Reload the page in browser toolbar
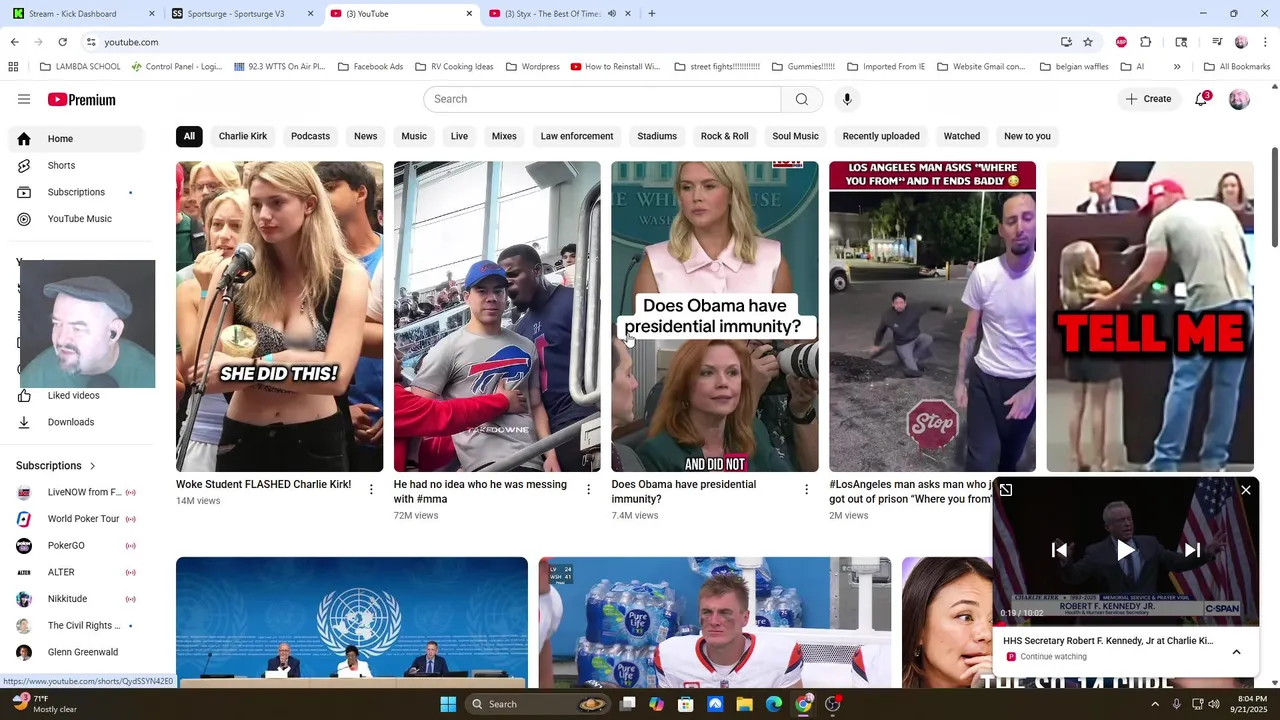1280x720 pixels. tap(62, 42)
